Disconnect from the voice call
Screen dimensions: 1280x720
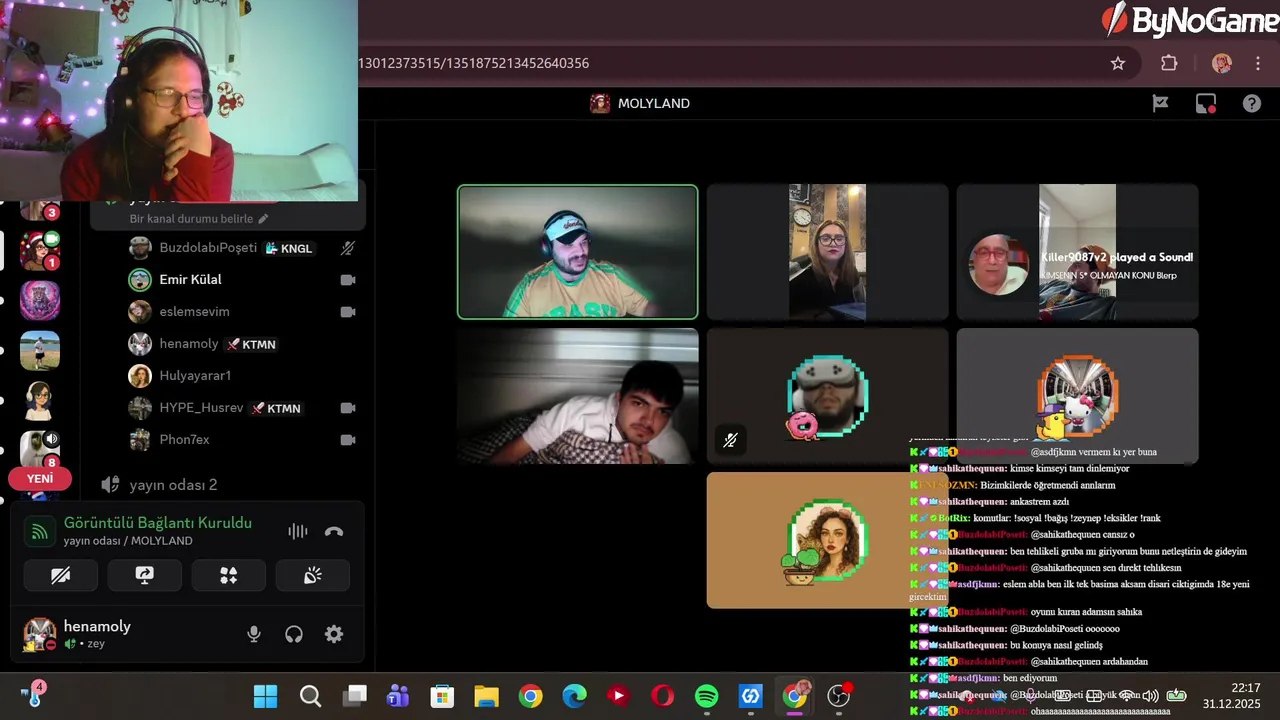click(334, 531)
